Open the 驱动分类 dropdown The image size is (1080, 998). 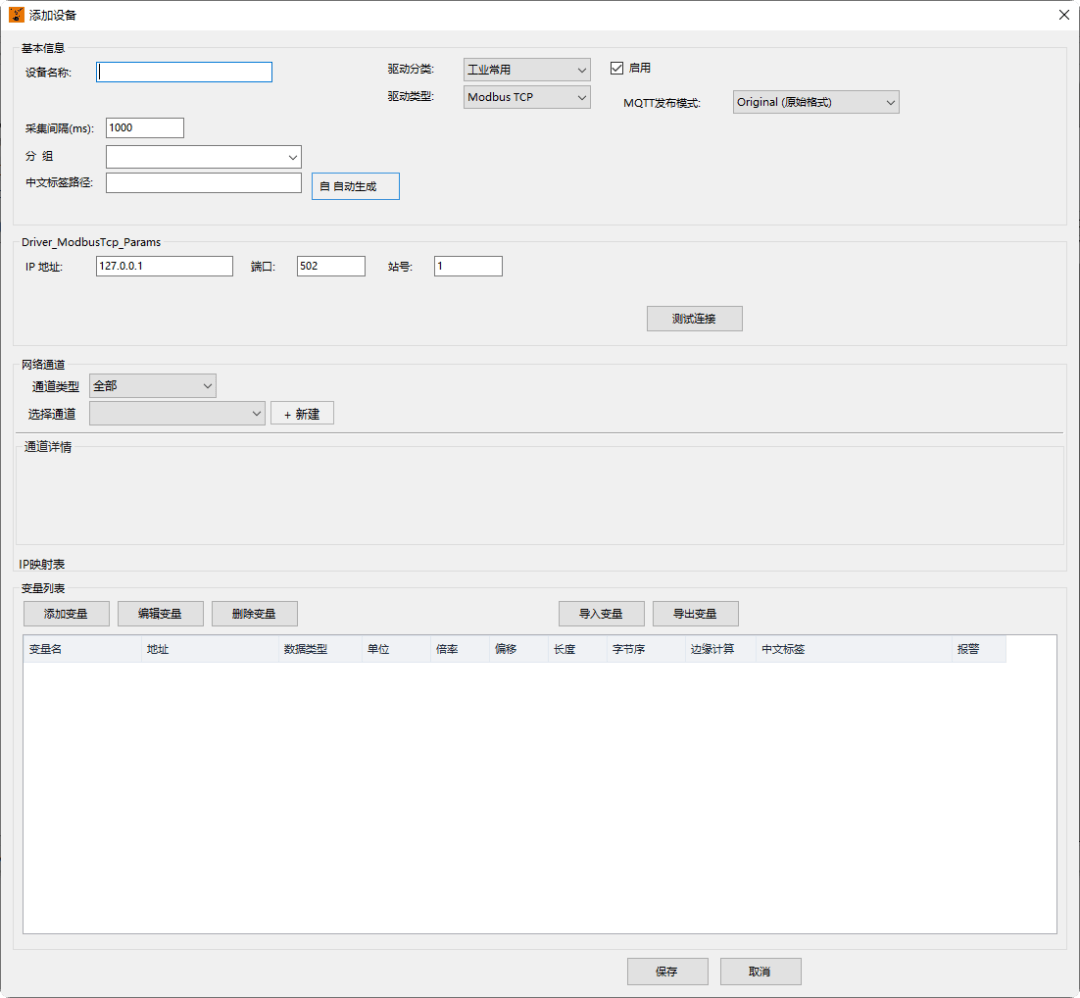pyautogui.click(x=527, y=70)
